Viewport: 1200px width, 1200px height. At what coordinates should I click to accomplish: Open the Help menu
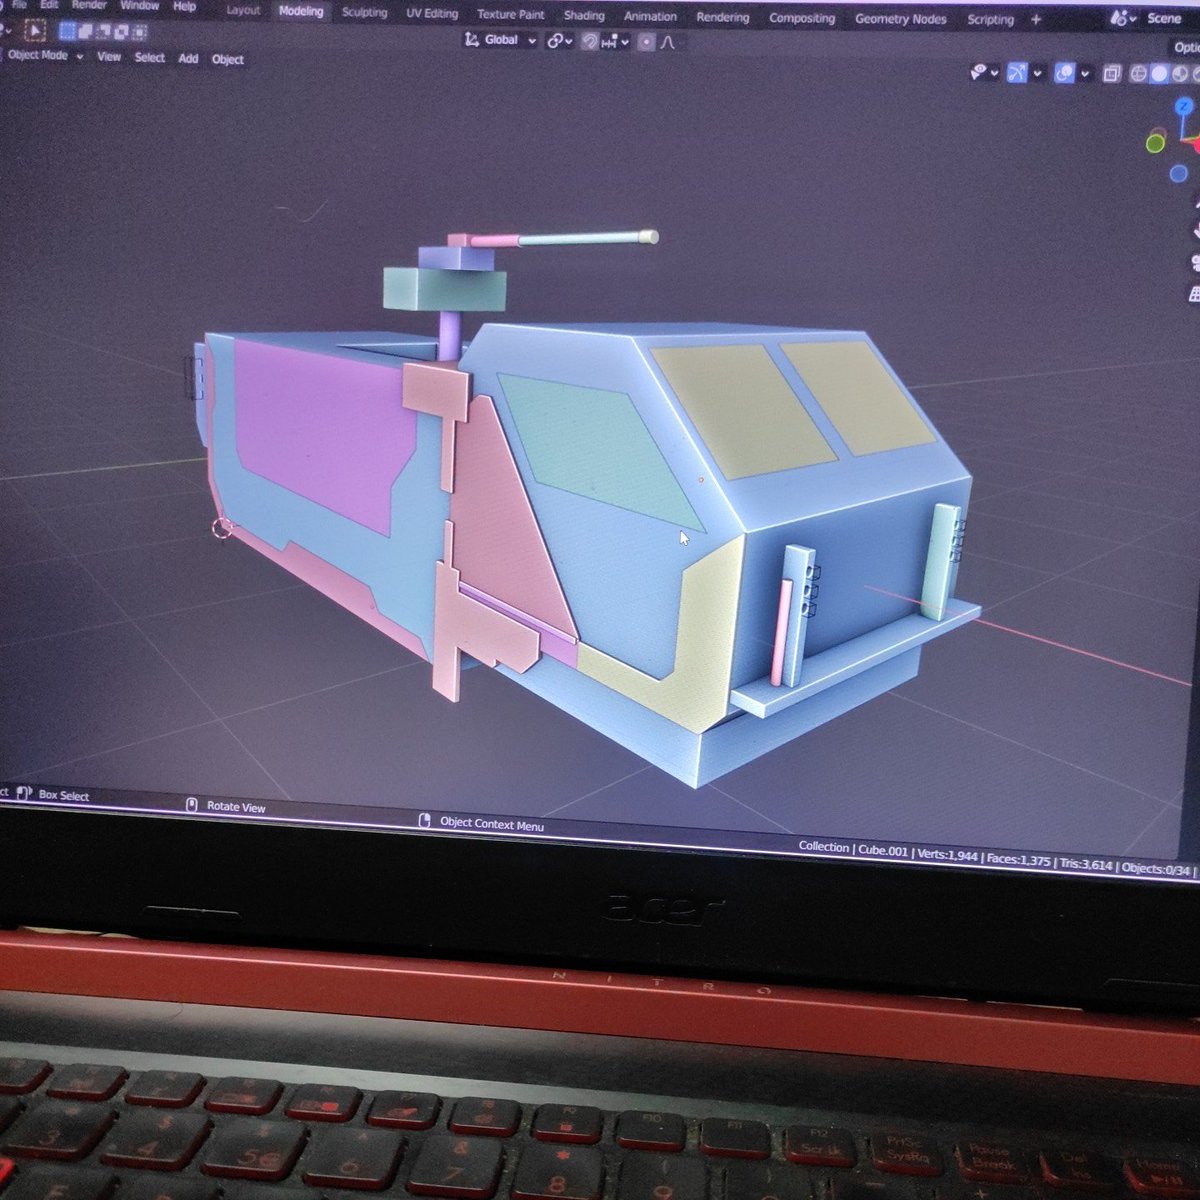185,6
